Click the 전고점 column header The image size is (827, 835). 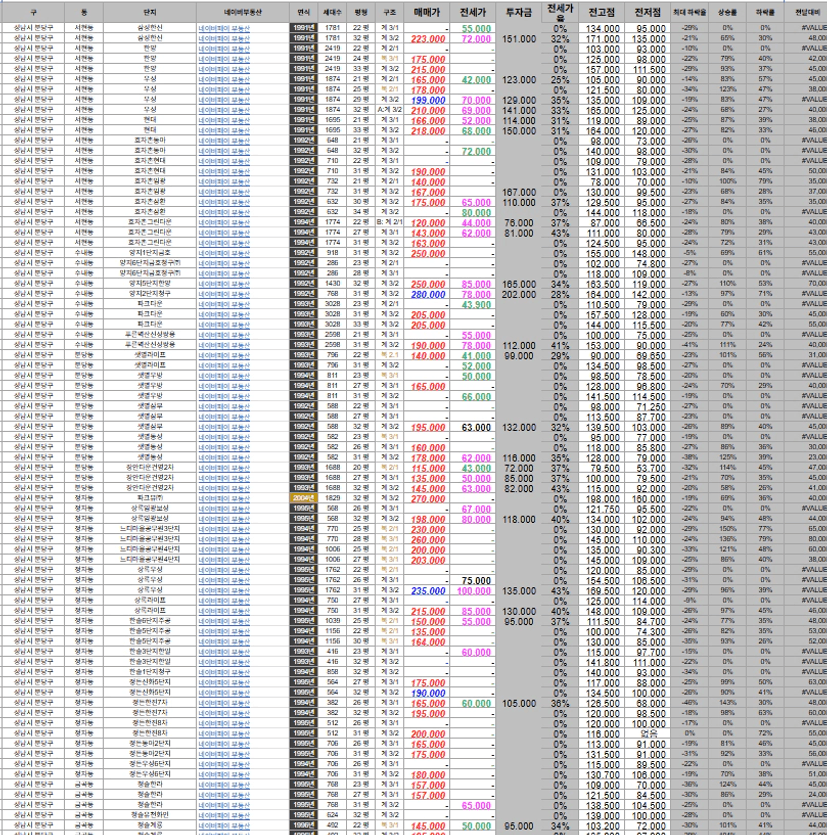point(603,11)
